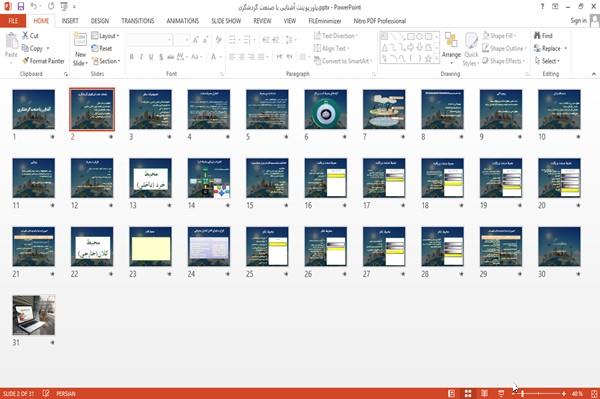The width and height of the screenshot is (600, 399).
Task: Click the Reset slide button
Action: (x=102, y=48)
